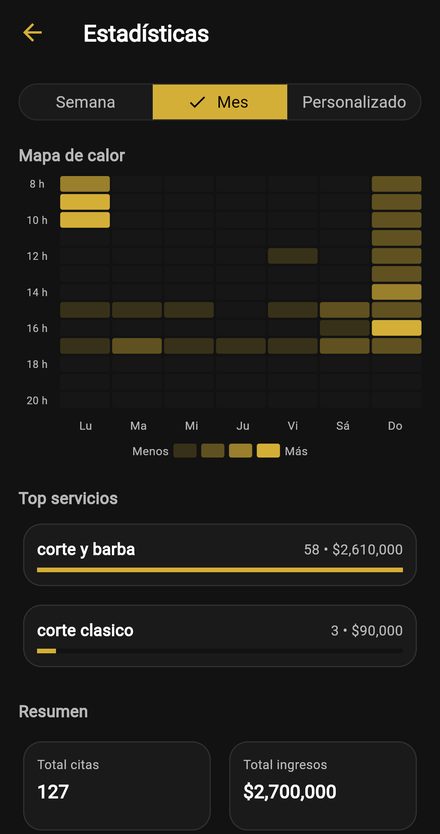
Task: Tap the Martes 17 h heatmap cell
Action: point(137,346)
